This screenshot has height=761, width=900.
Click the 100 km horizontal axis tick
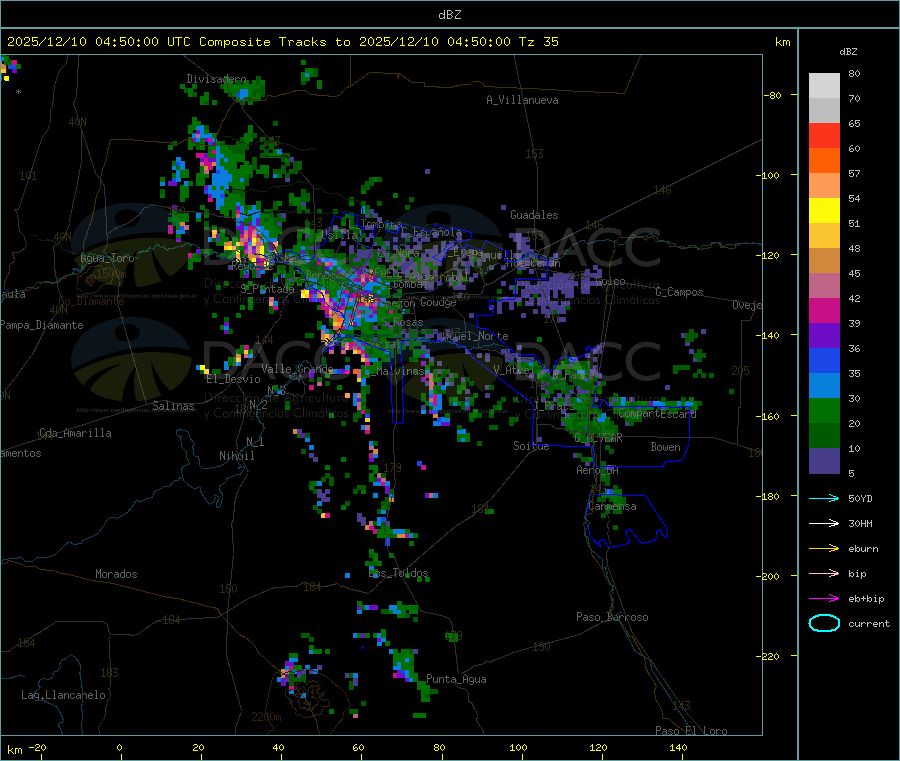click(518, 747)
